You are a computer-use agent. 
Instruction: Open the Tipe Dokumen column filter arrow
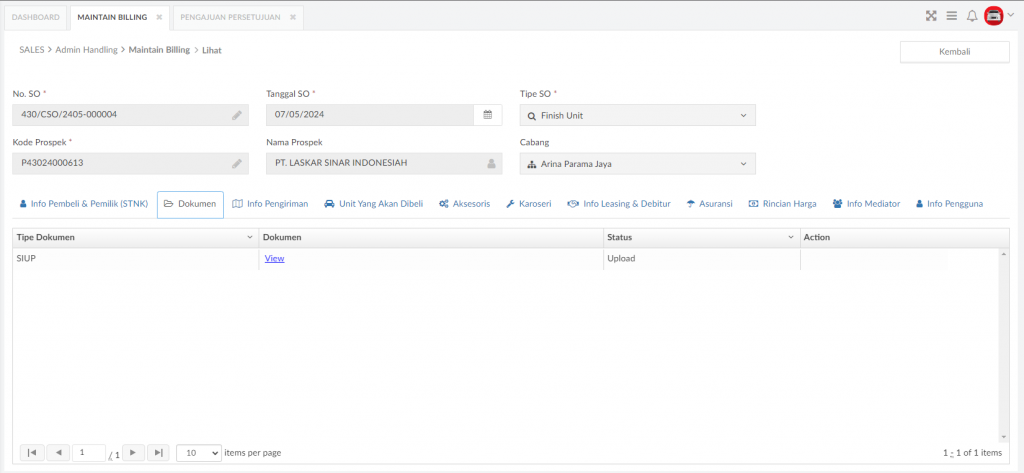click(249, 238)
